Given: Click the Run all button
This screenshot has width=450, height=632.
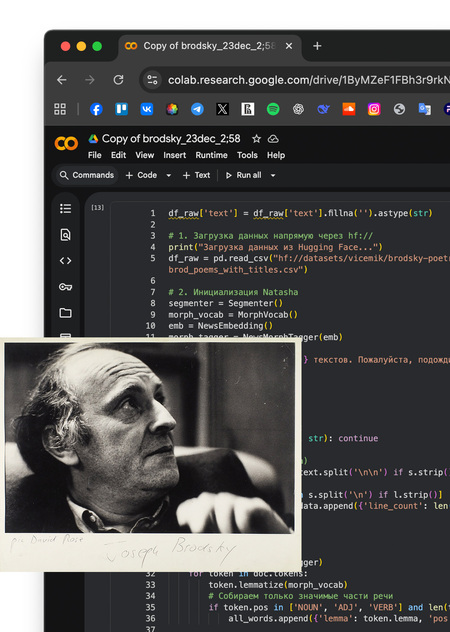Looking at the screenshot, I should click(x=244, y=175).
